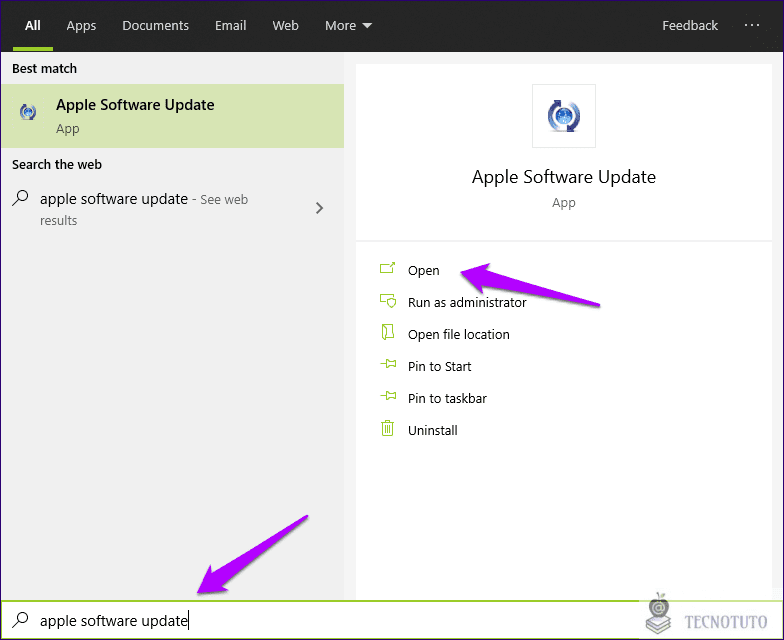The width and height of the screenshot is (784, 640).
Task: Click the Search the web heading
Action: (57, 164)
